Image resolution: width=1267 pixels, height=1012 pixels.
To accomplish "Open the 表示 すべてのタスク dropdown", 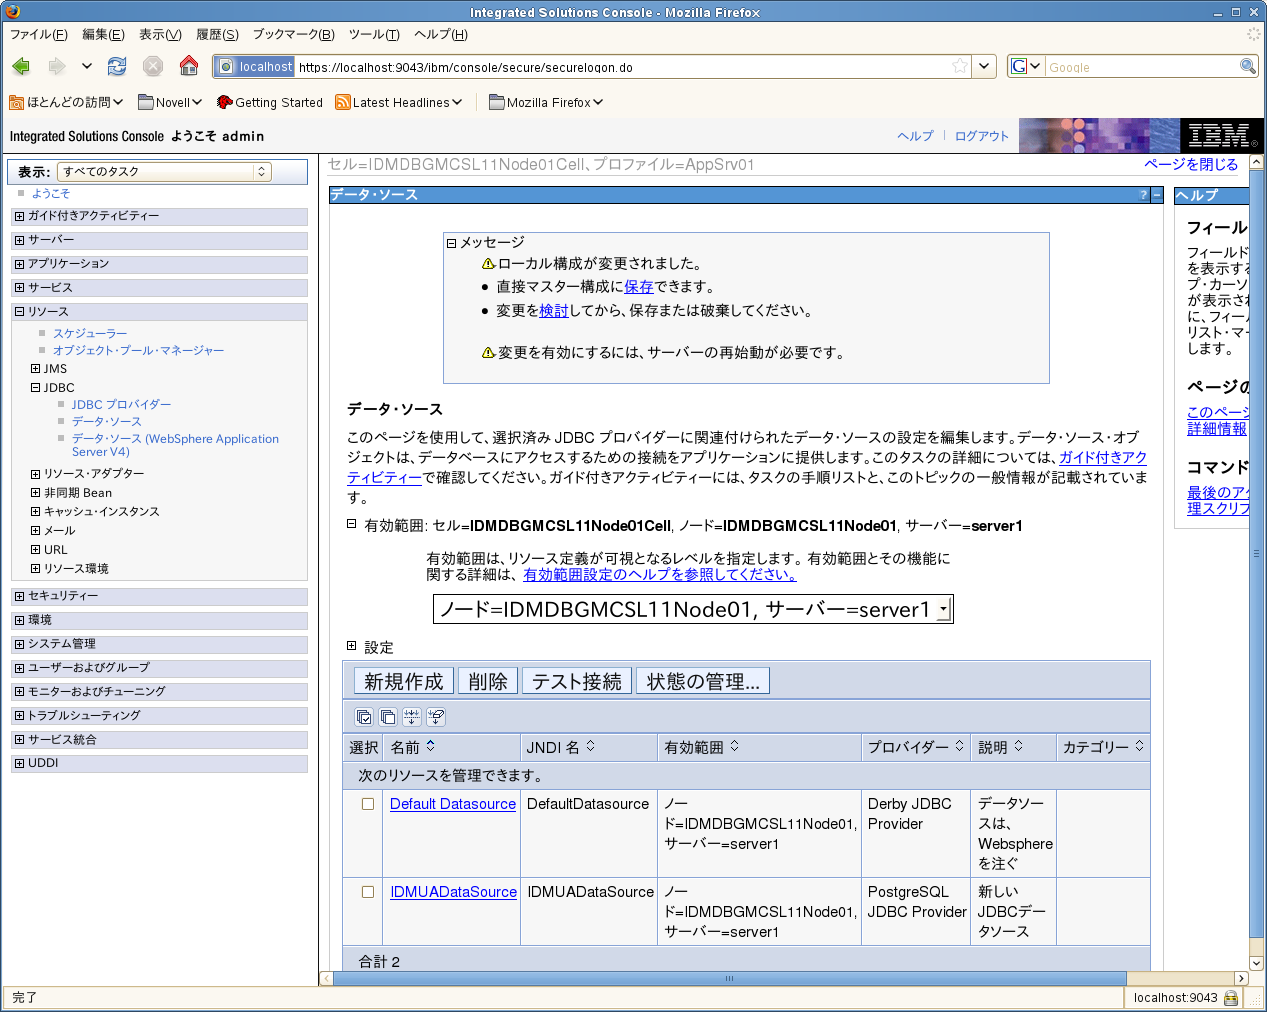I will click(165, 172).
